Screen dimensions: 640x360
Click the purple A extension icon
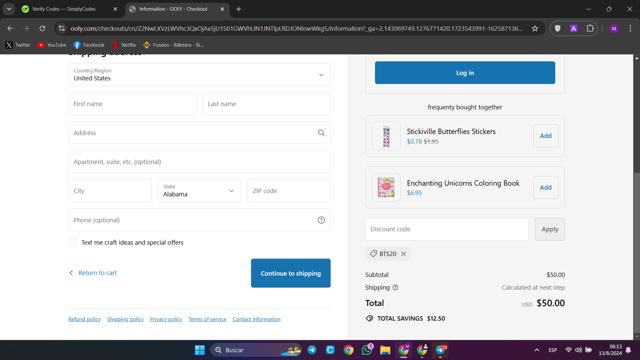[x=574, y=29]
